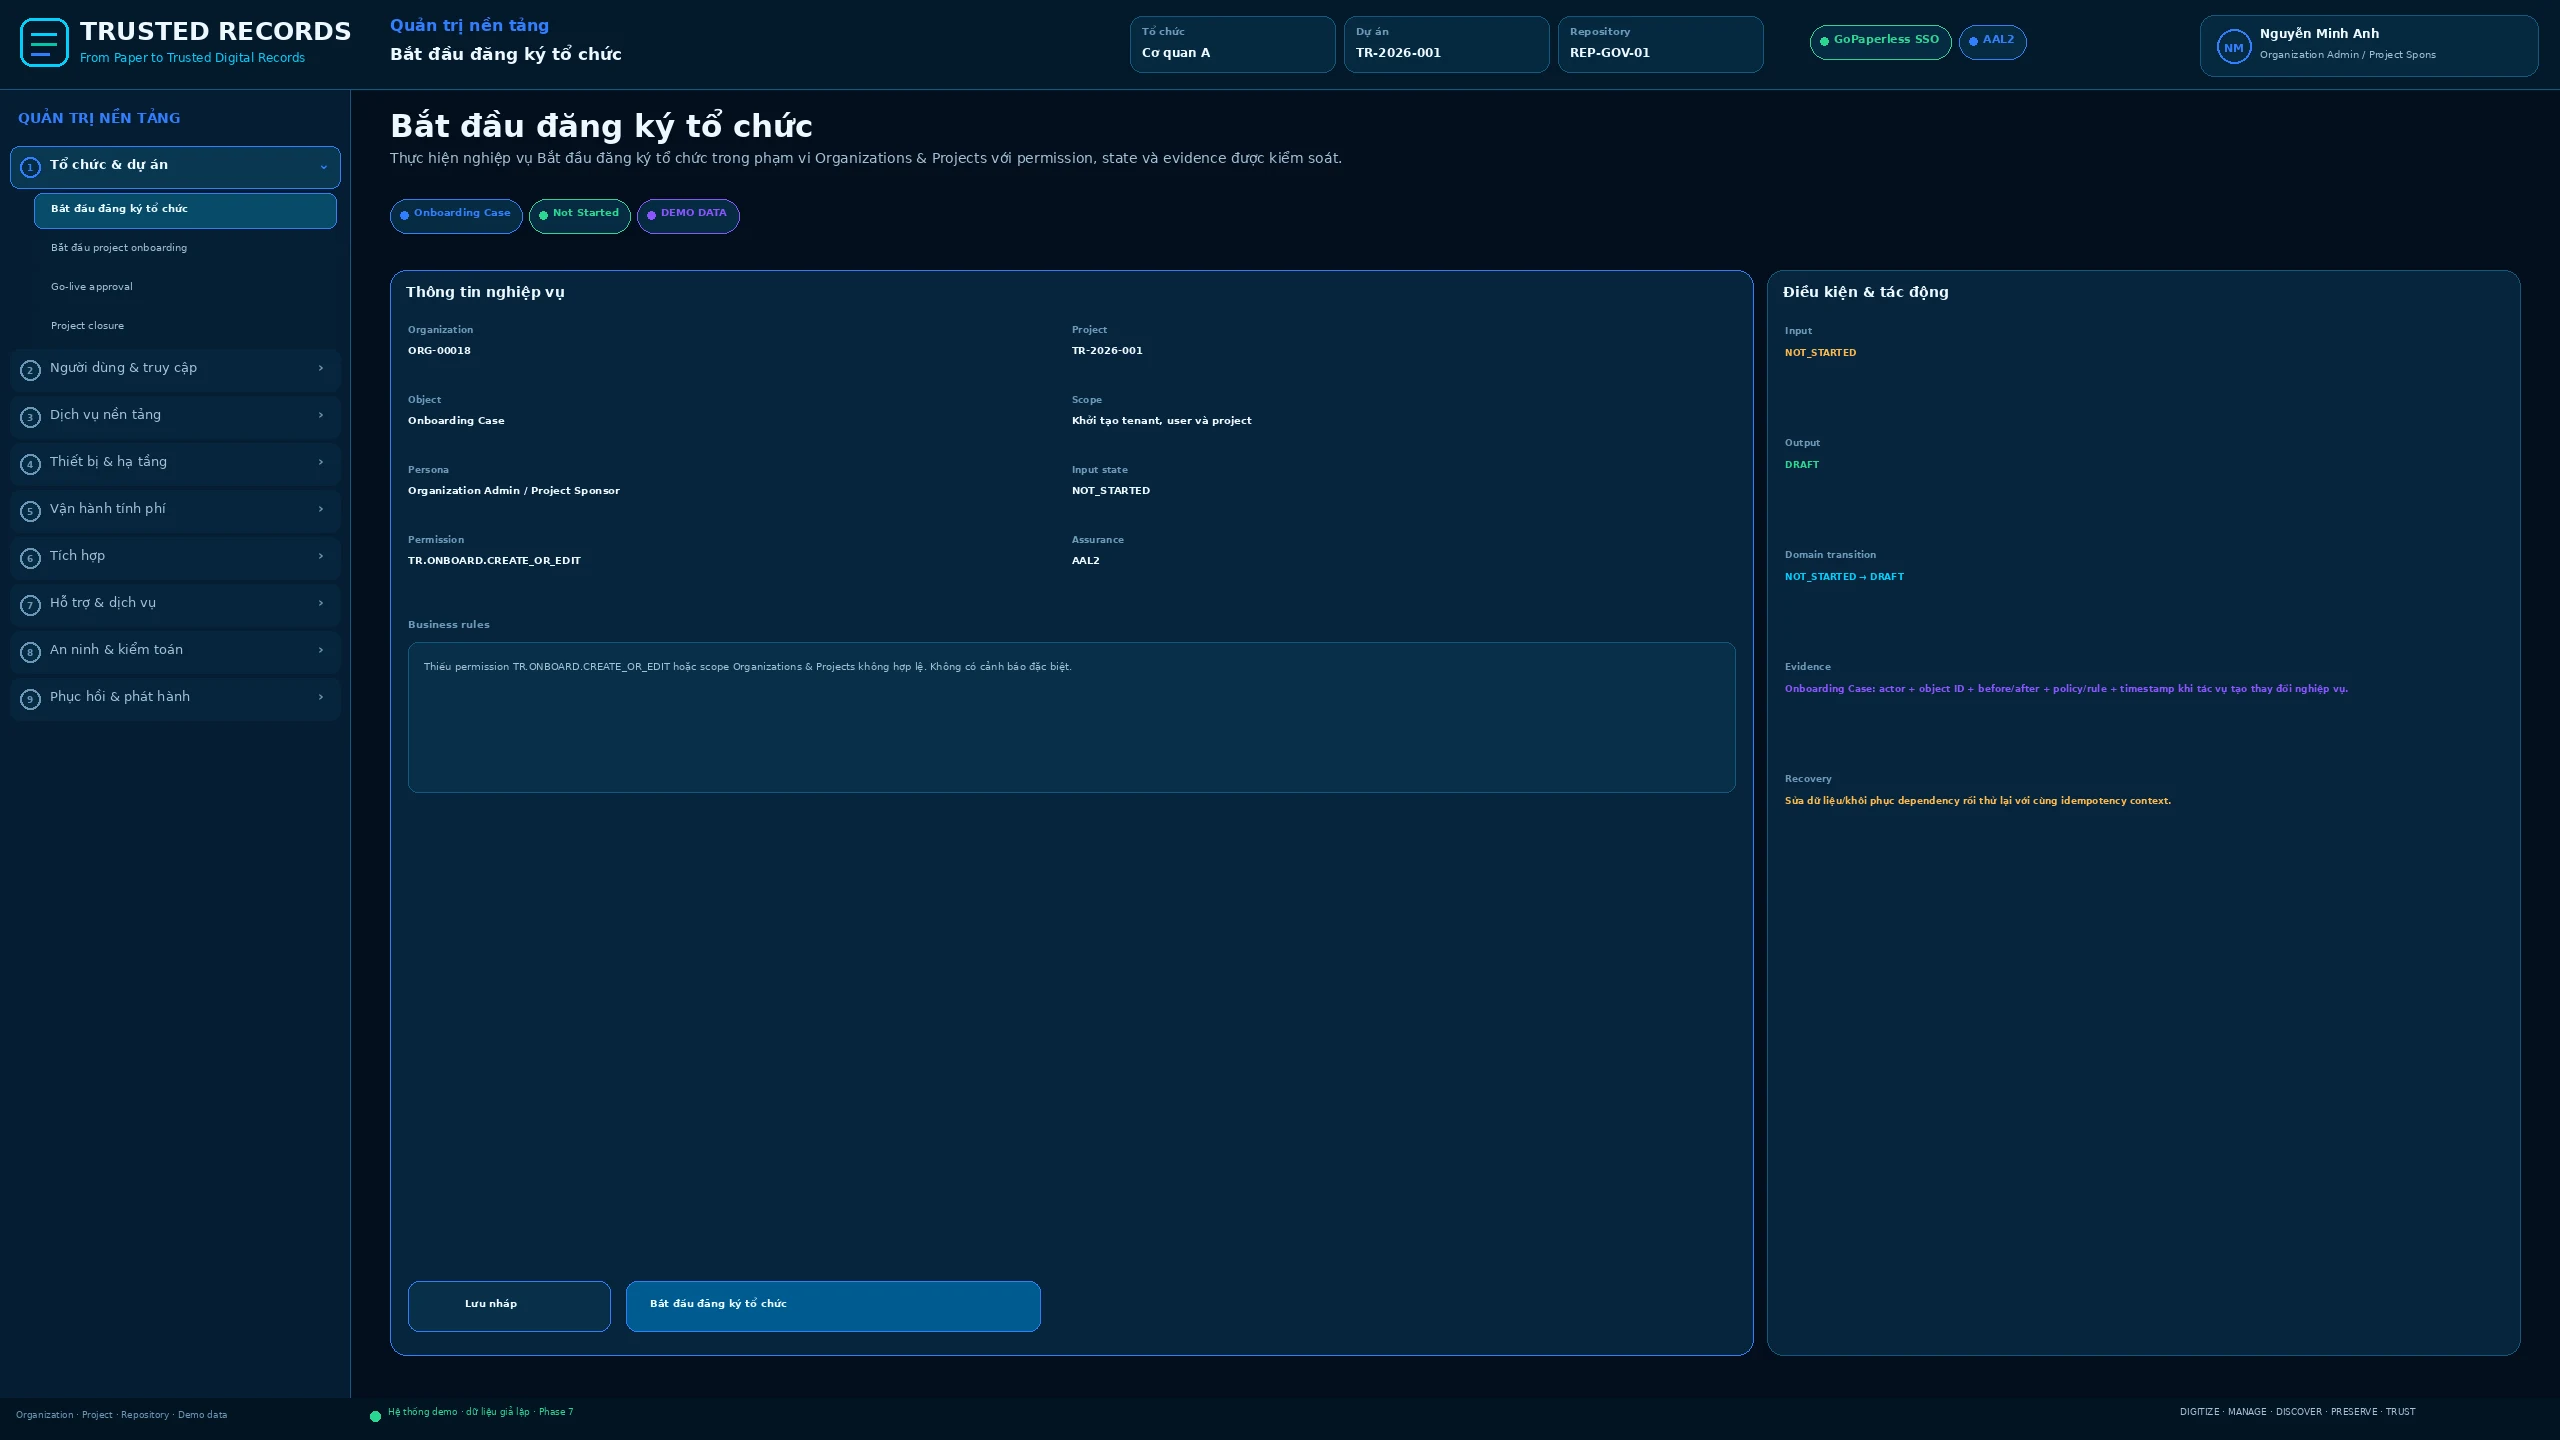This screenshot has height=1440, width=2560.
Task: Expand Người dùng & truy cập chevron
Action: click(321, 368)
